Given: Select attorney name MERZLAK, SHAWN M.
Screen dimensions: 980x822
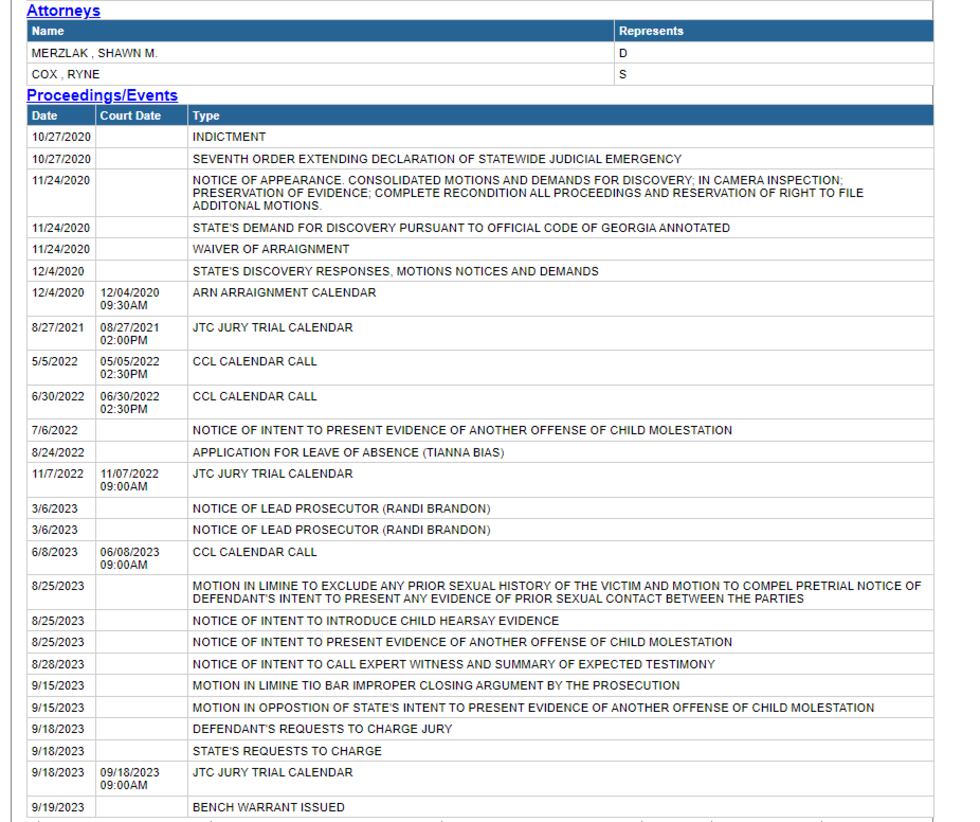Looking at the screenshot, I should [x=94, y=53].
